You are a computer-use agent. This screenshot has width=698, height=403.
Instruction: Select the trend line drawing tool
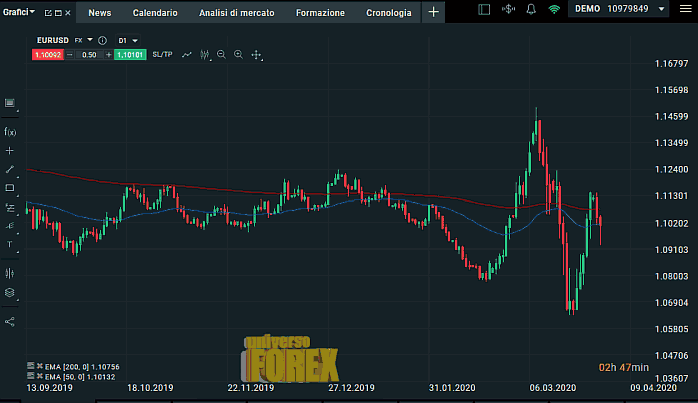pyautogui.click(x=10, y=169)
